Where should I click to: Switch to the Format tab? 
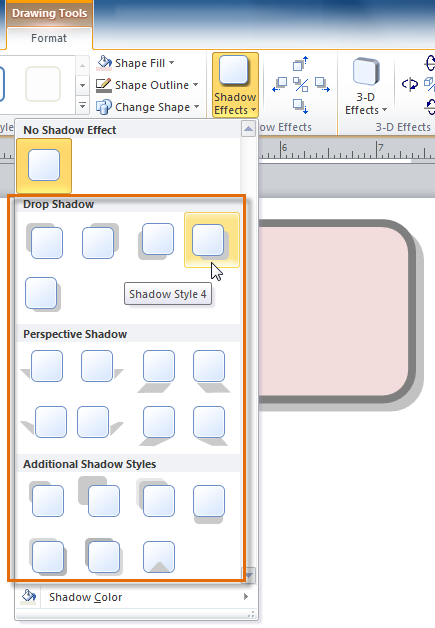pos(49,38)
